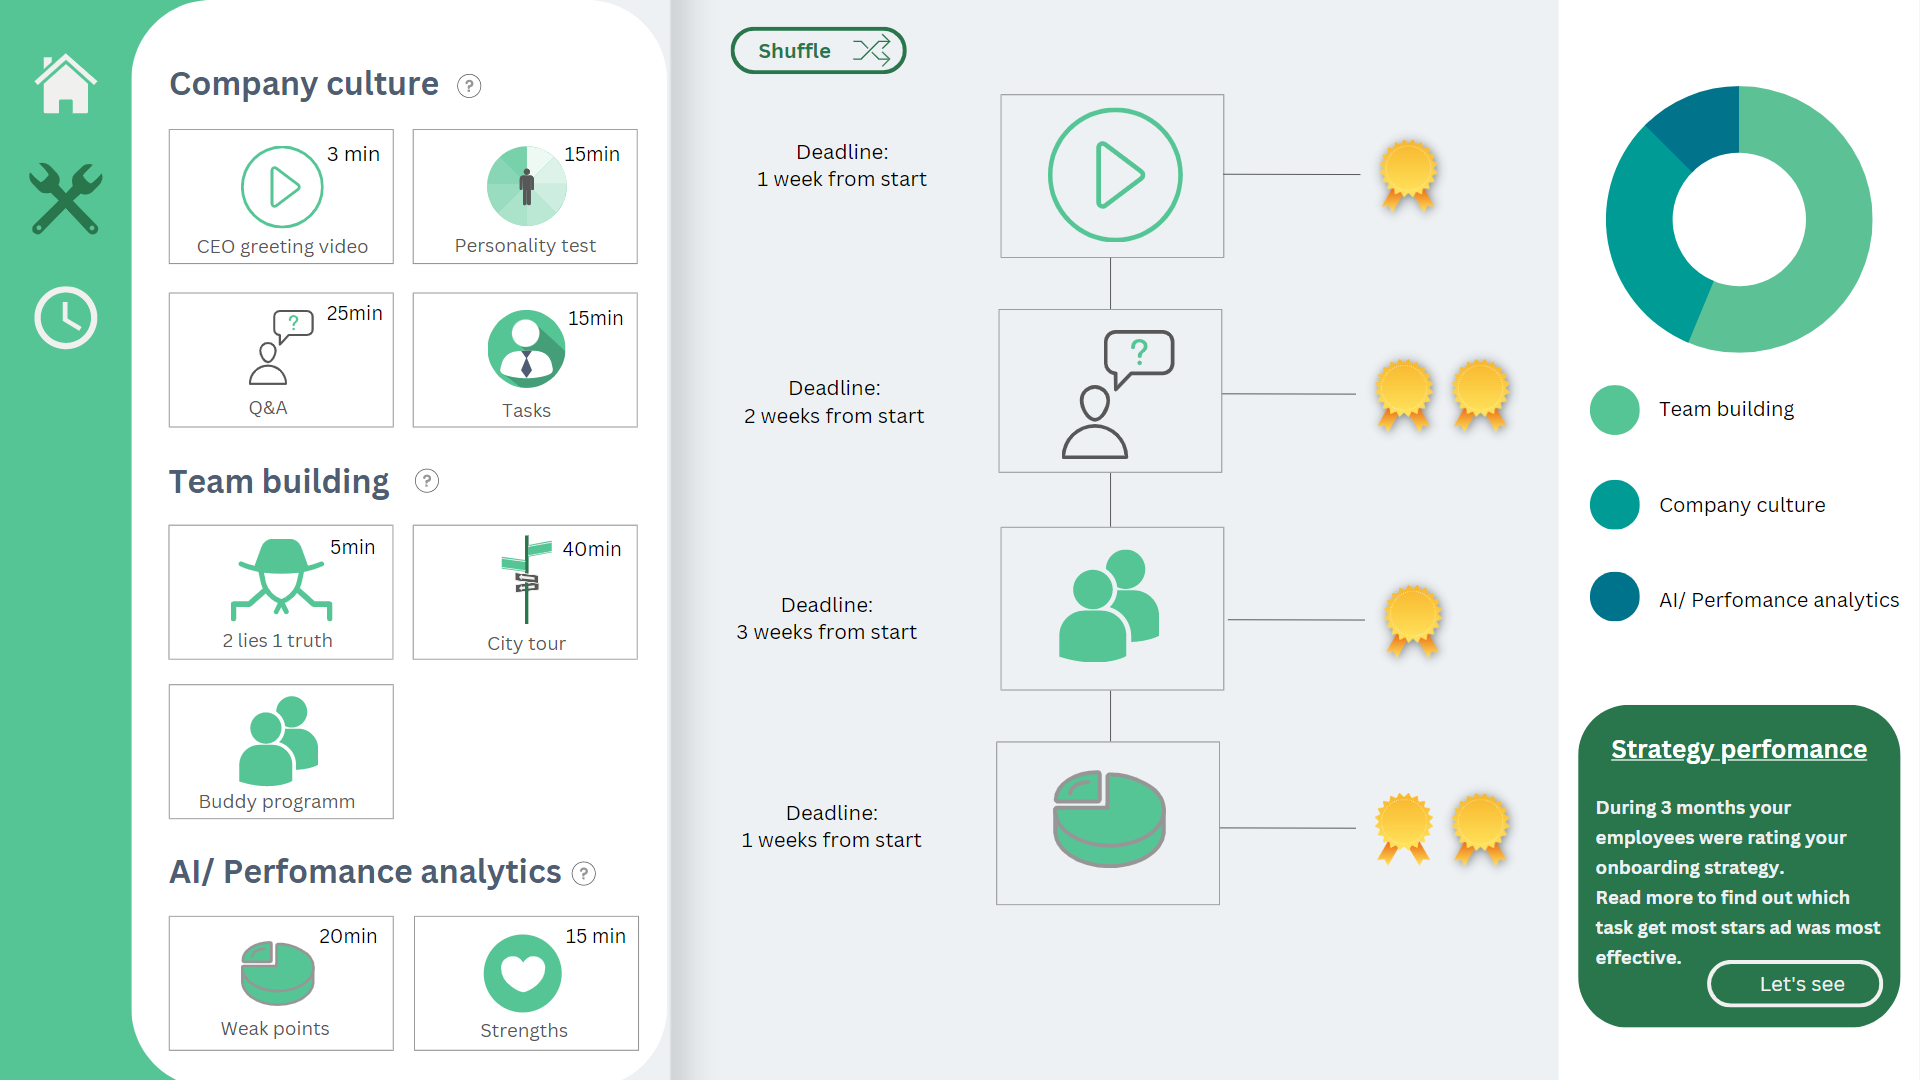Viewport: 1920px width, 1080px height.
Task: Select the City tour card
Action: click(525, 592)
